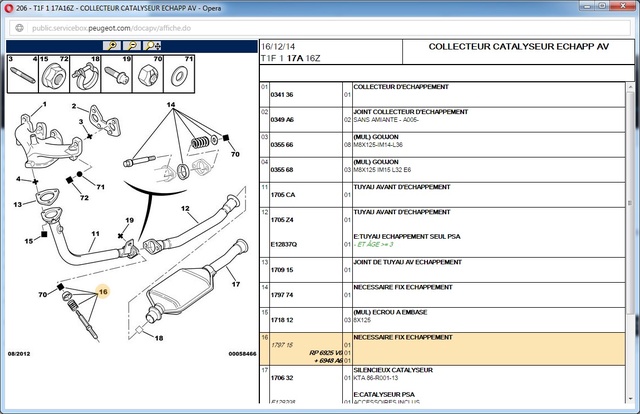Click reference E12837Q

284,245
